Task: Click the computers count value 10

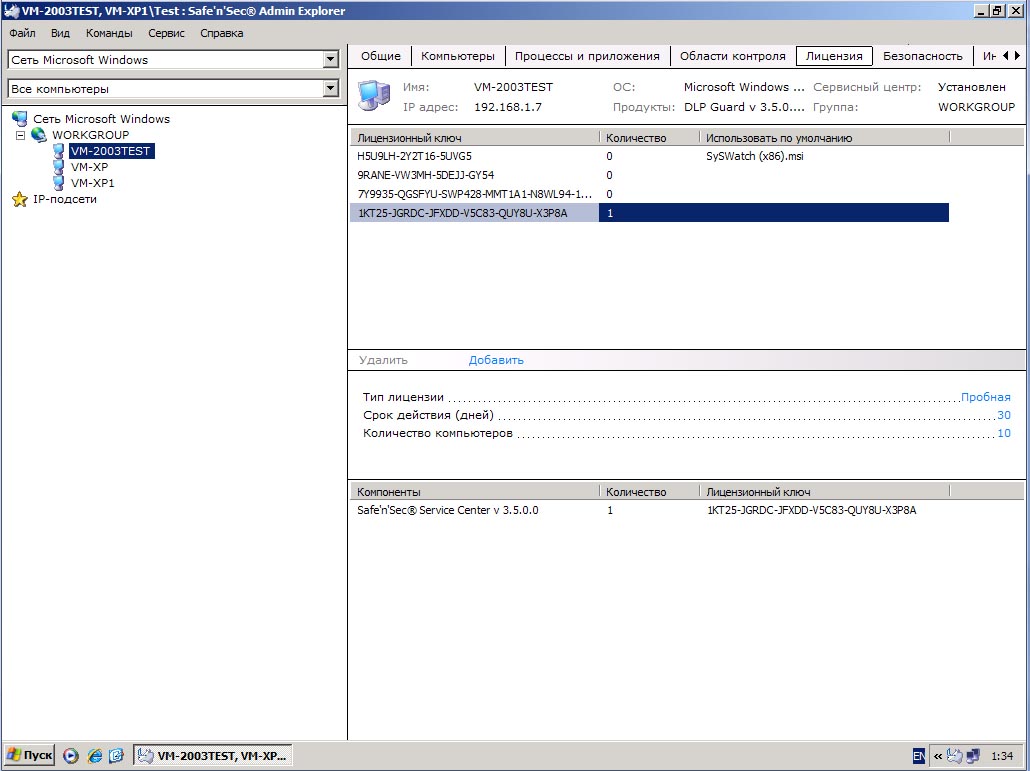Action: [x=1004, y=433]
